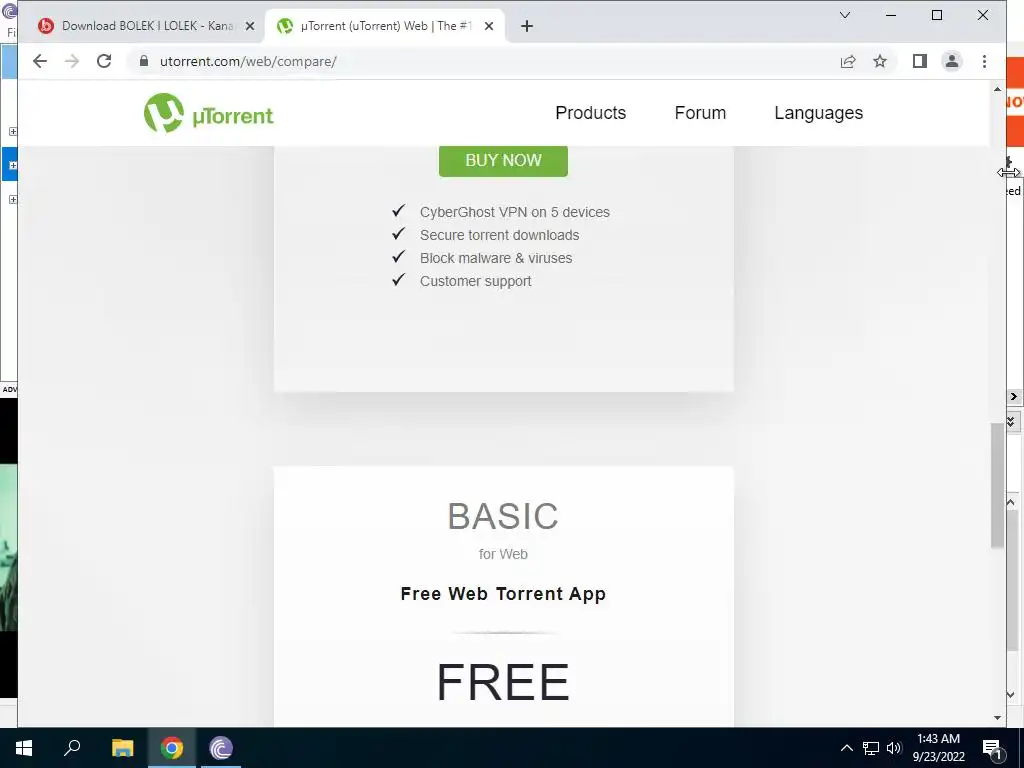Open the Languages menu

point(818,113)
